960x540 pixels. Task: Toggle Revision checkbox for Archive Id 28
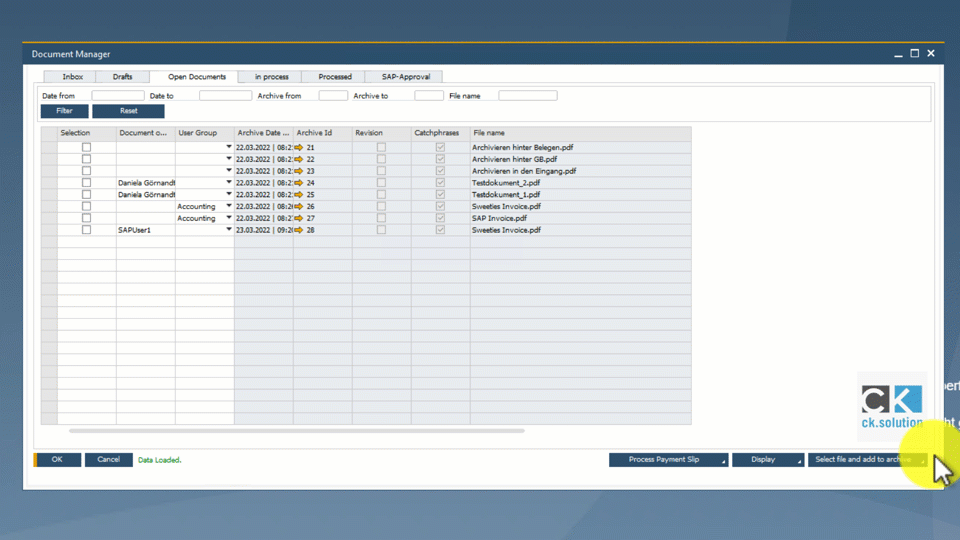tap(381, 230)
